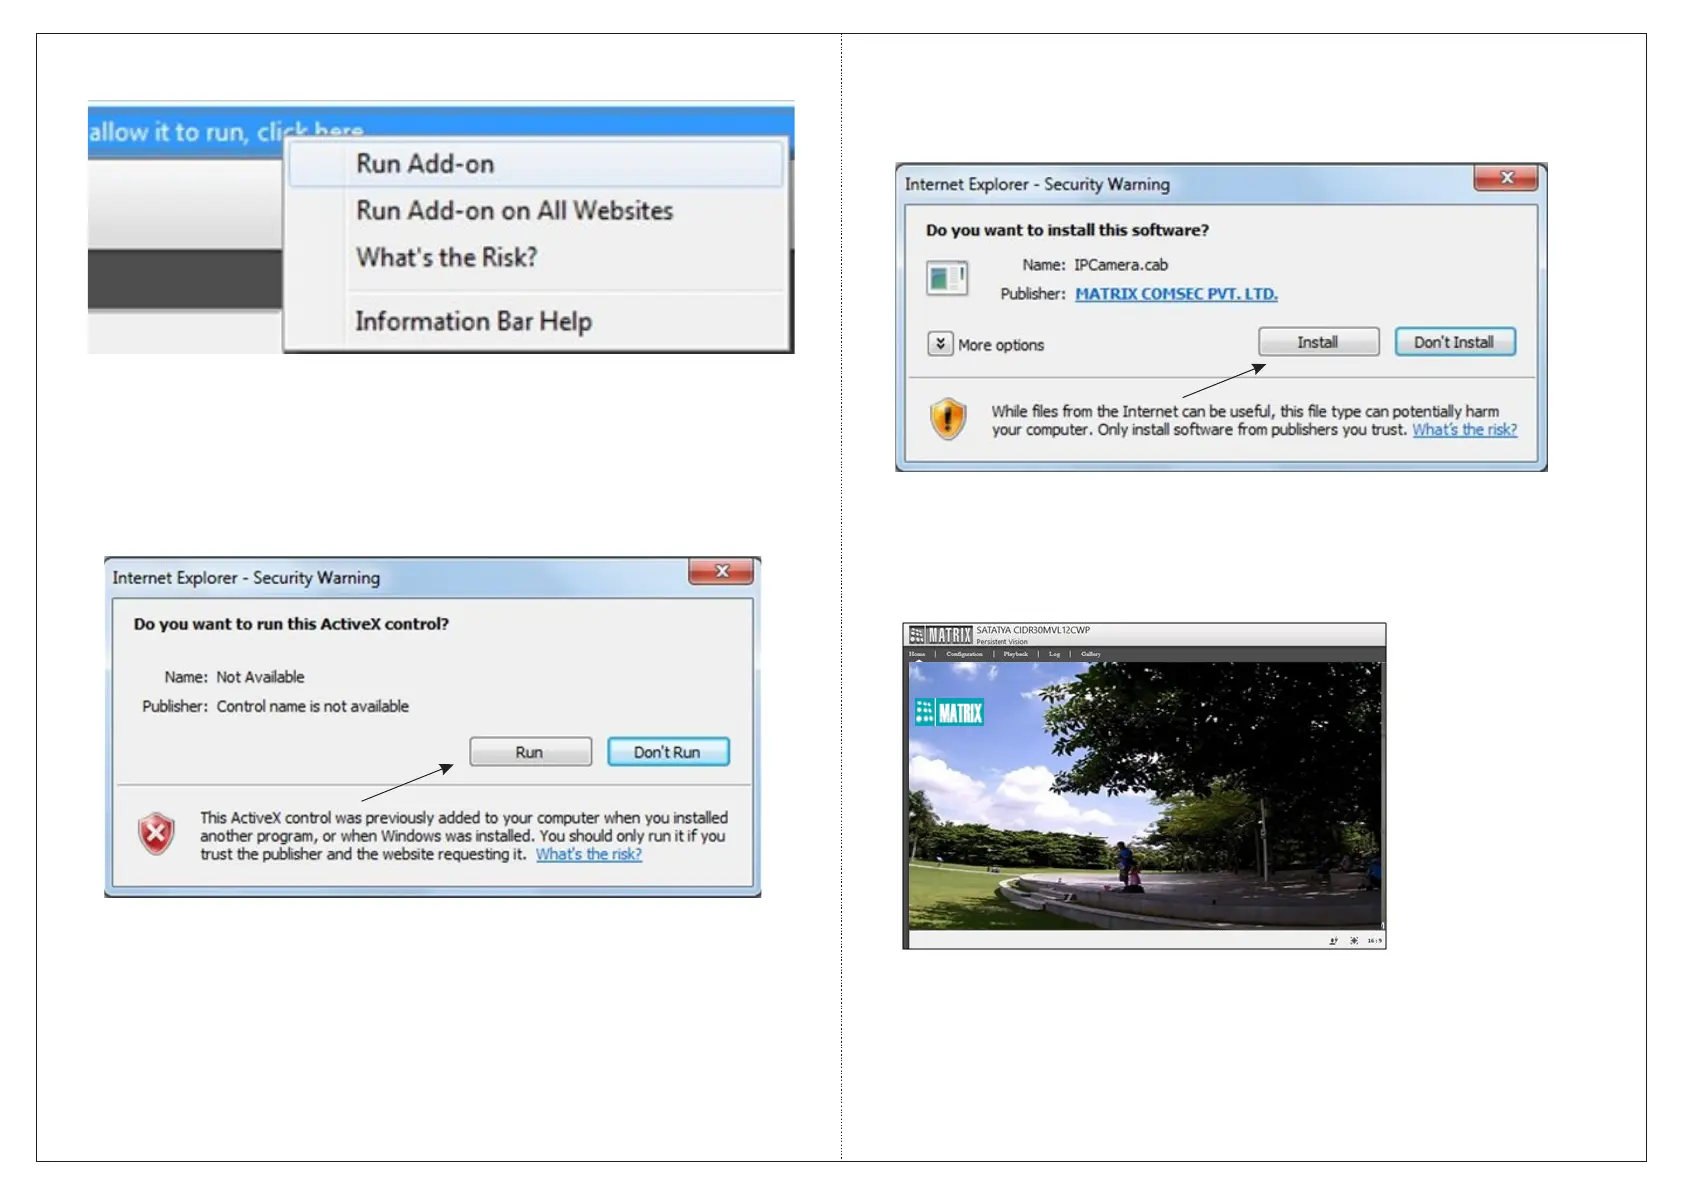Click the IPCamera.cab software file icon
The image size is (1684, 1191).
pos(946,277)
